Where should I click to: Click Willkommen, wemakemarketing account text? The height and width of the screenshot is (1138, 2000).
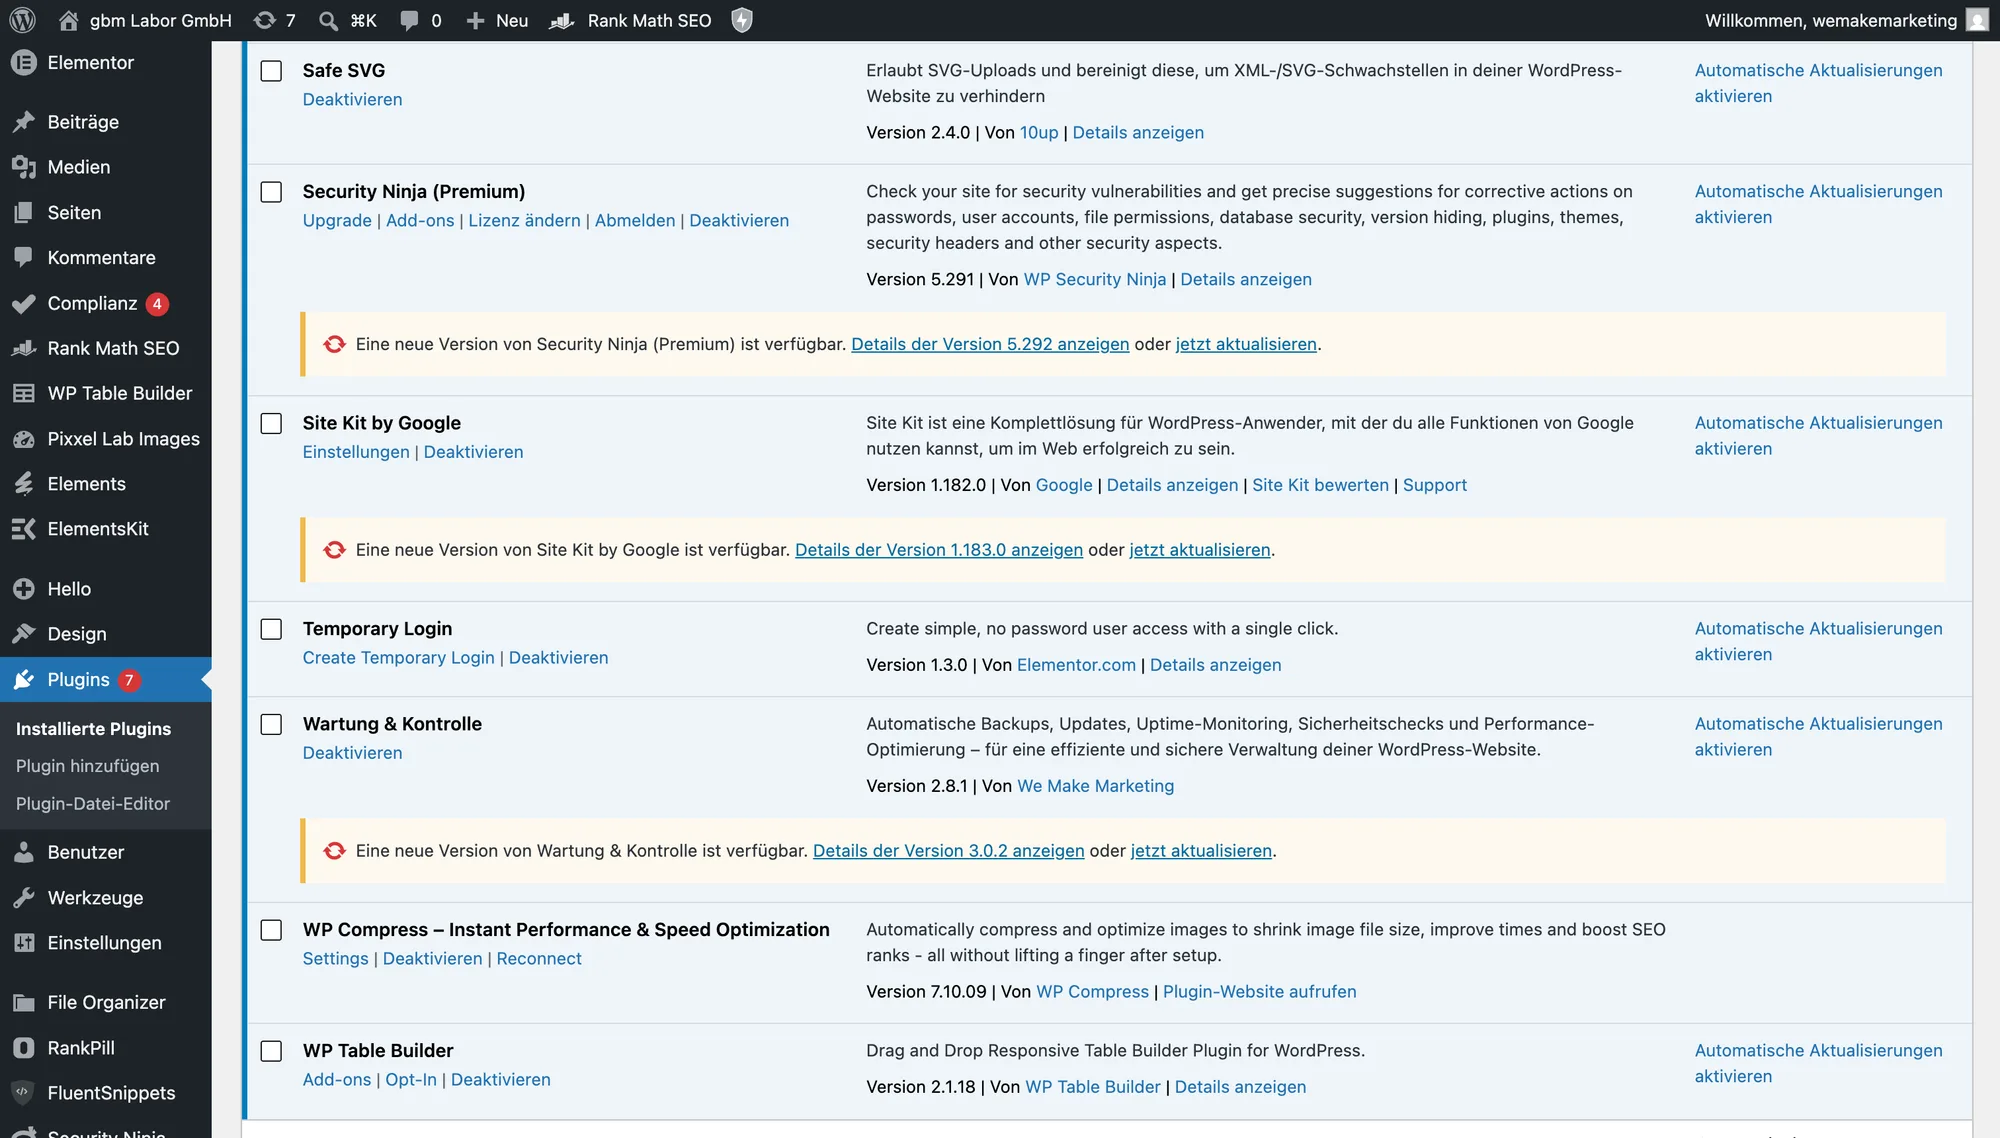[1830, 20]
